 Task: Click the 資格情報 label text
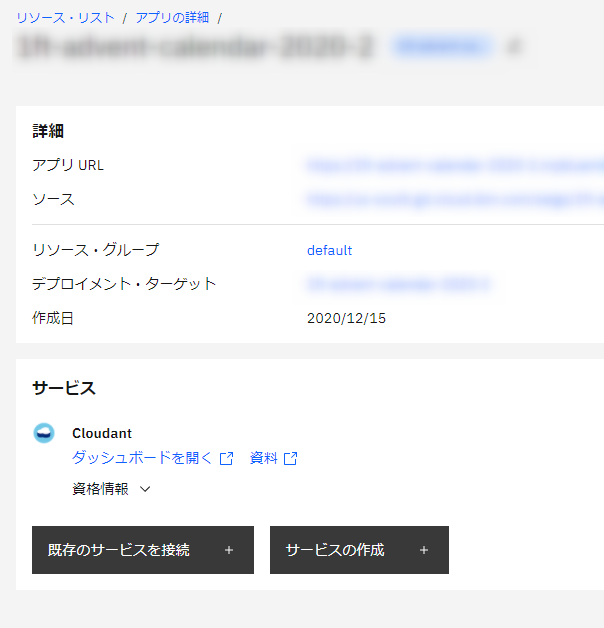coord(100,489)
